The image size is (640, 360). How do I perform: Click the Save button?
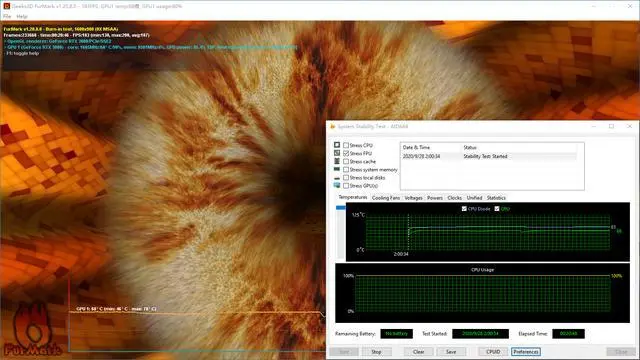coord(451,352)
